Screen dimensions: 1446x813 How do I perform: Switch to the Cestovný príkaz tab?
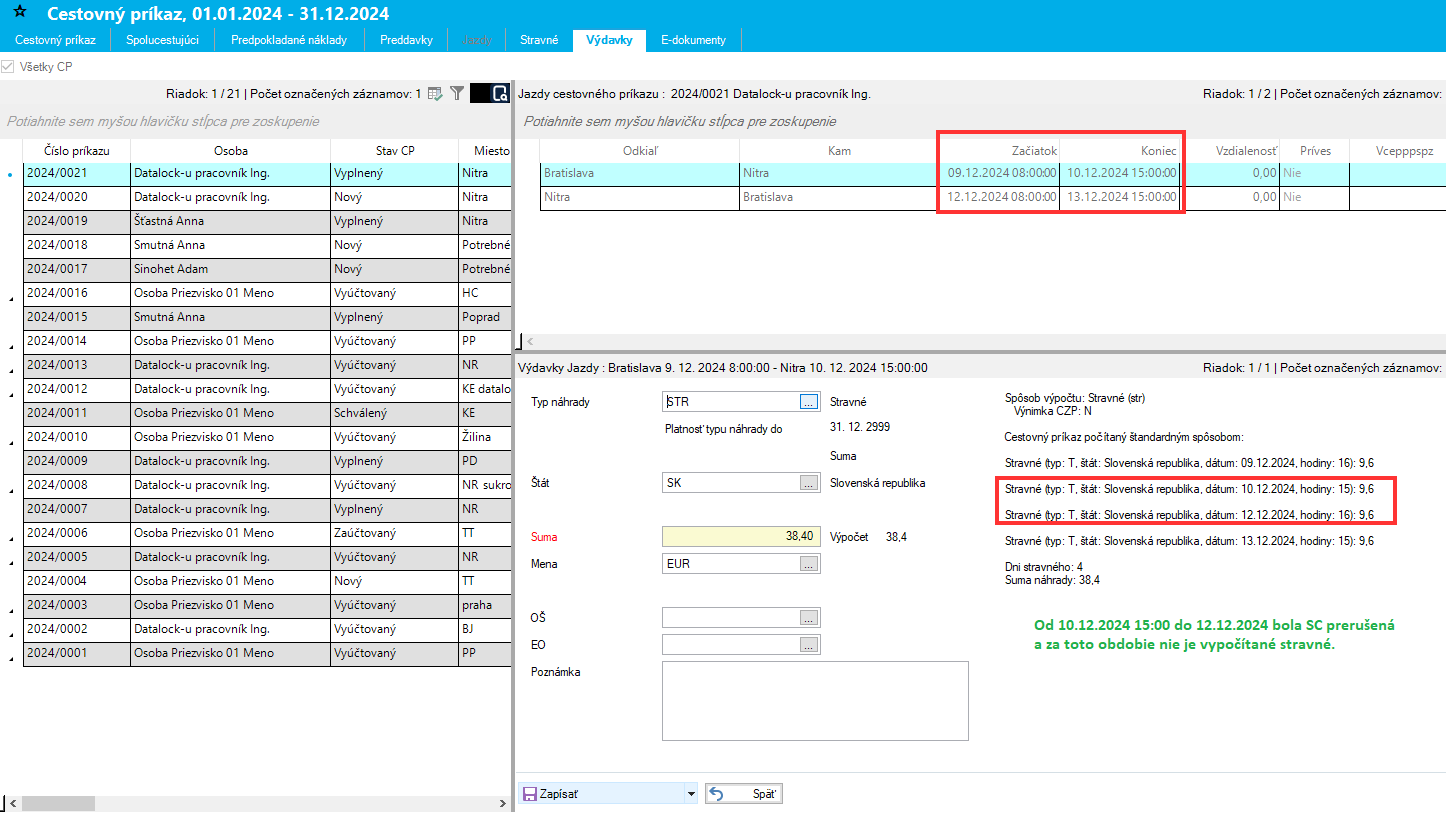tap(55, 40)
